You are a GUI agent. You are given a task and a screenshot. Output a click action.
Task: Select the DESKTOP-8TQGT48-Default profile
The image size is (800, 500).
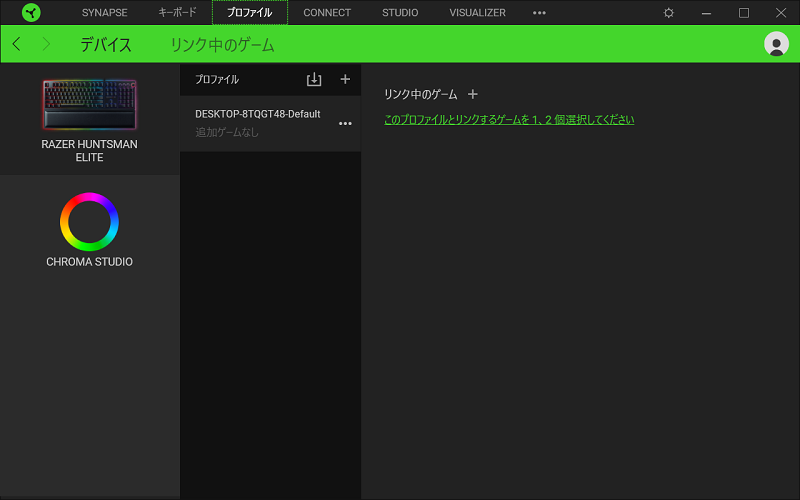click(x=270, y=123)
